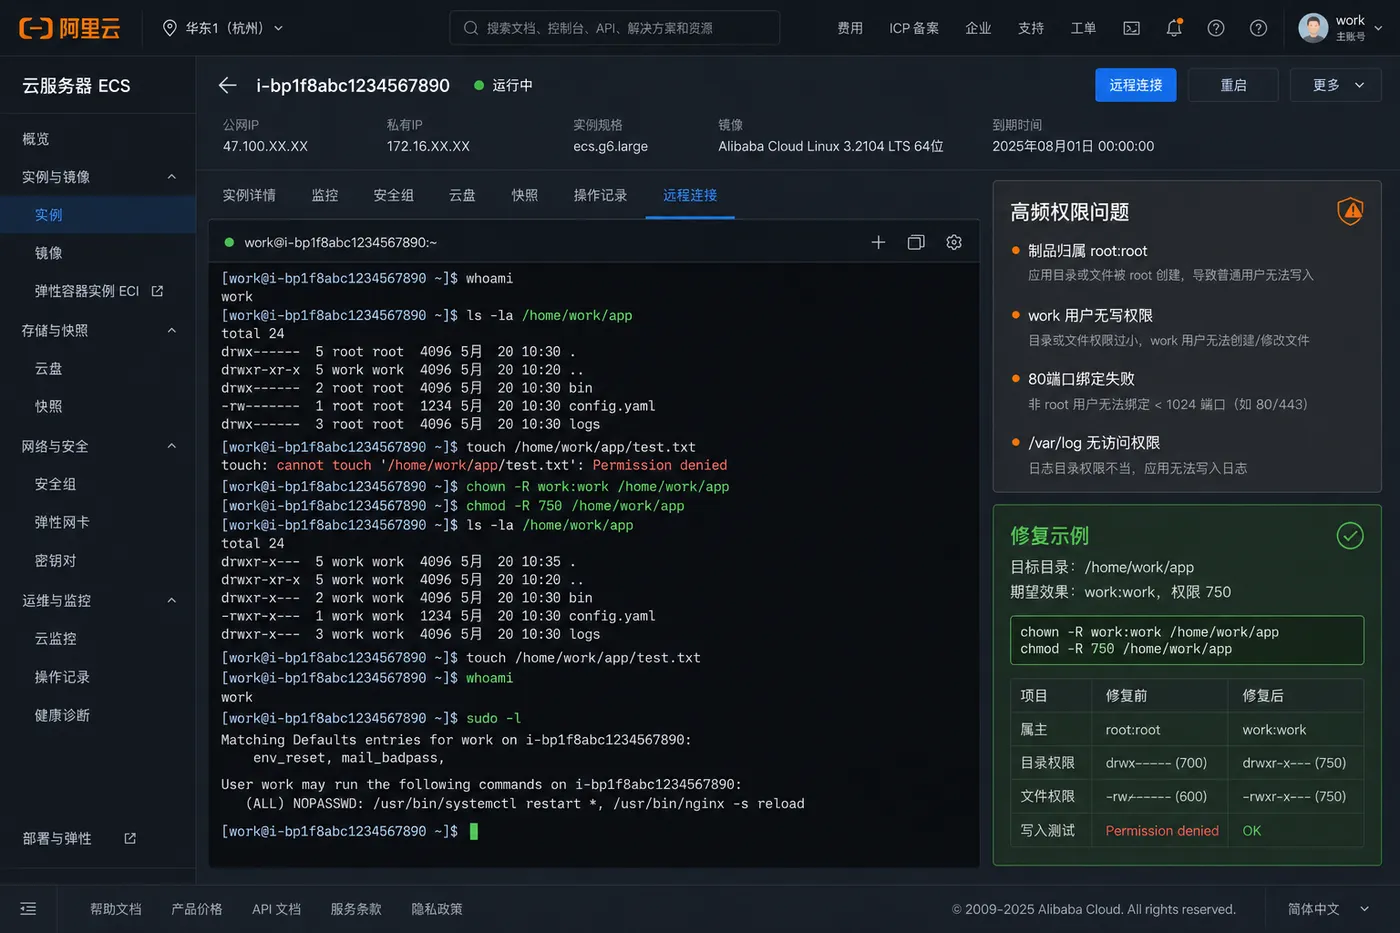Click the 重启 button
Viewport: 1400px width, 933px height.
coord(1233,85)
